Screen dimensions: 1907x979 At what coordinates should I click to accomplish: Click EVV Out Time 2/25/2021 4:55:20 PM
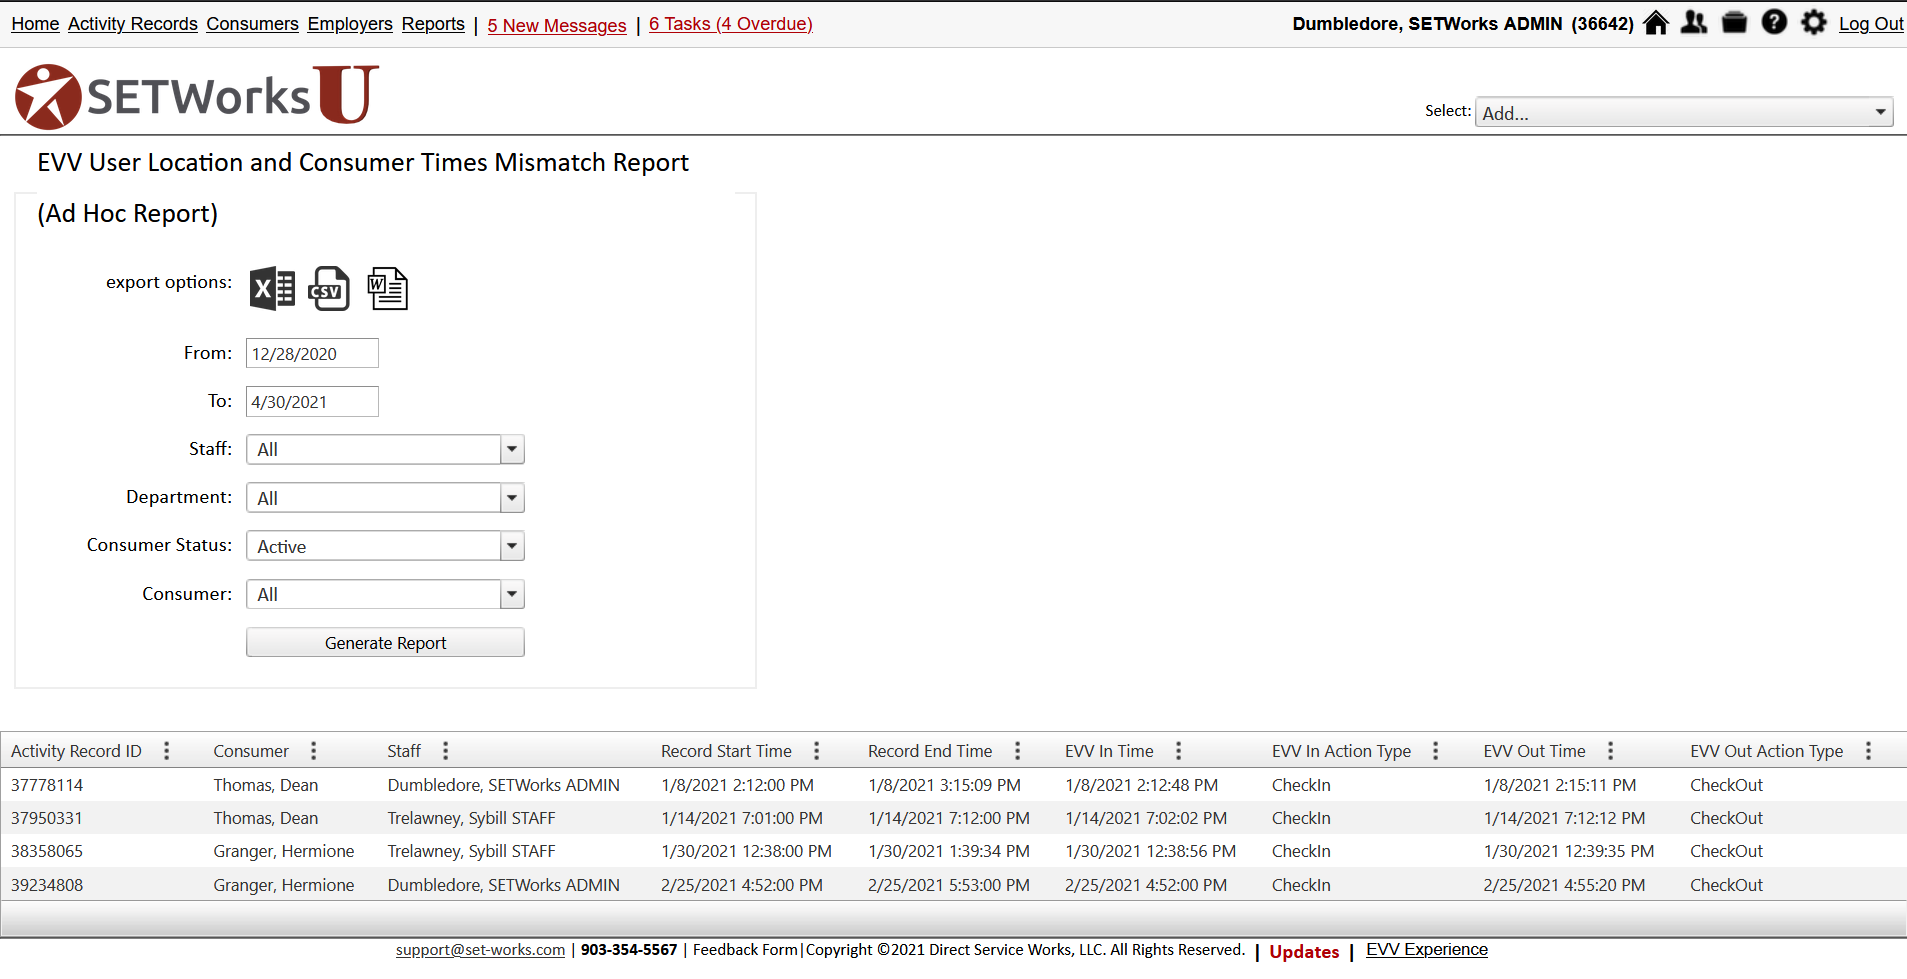point(1564,886)
